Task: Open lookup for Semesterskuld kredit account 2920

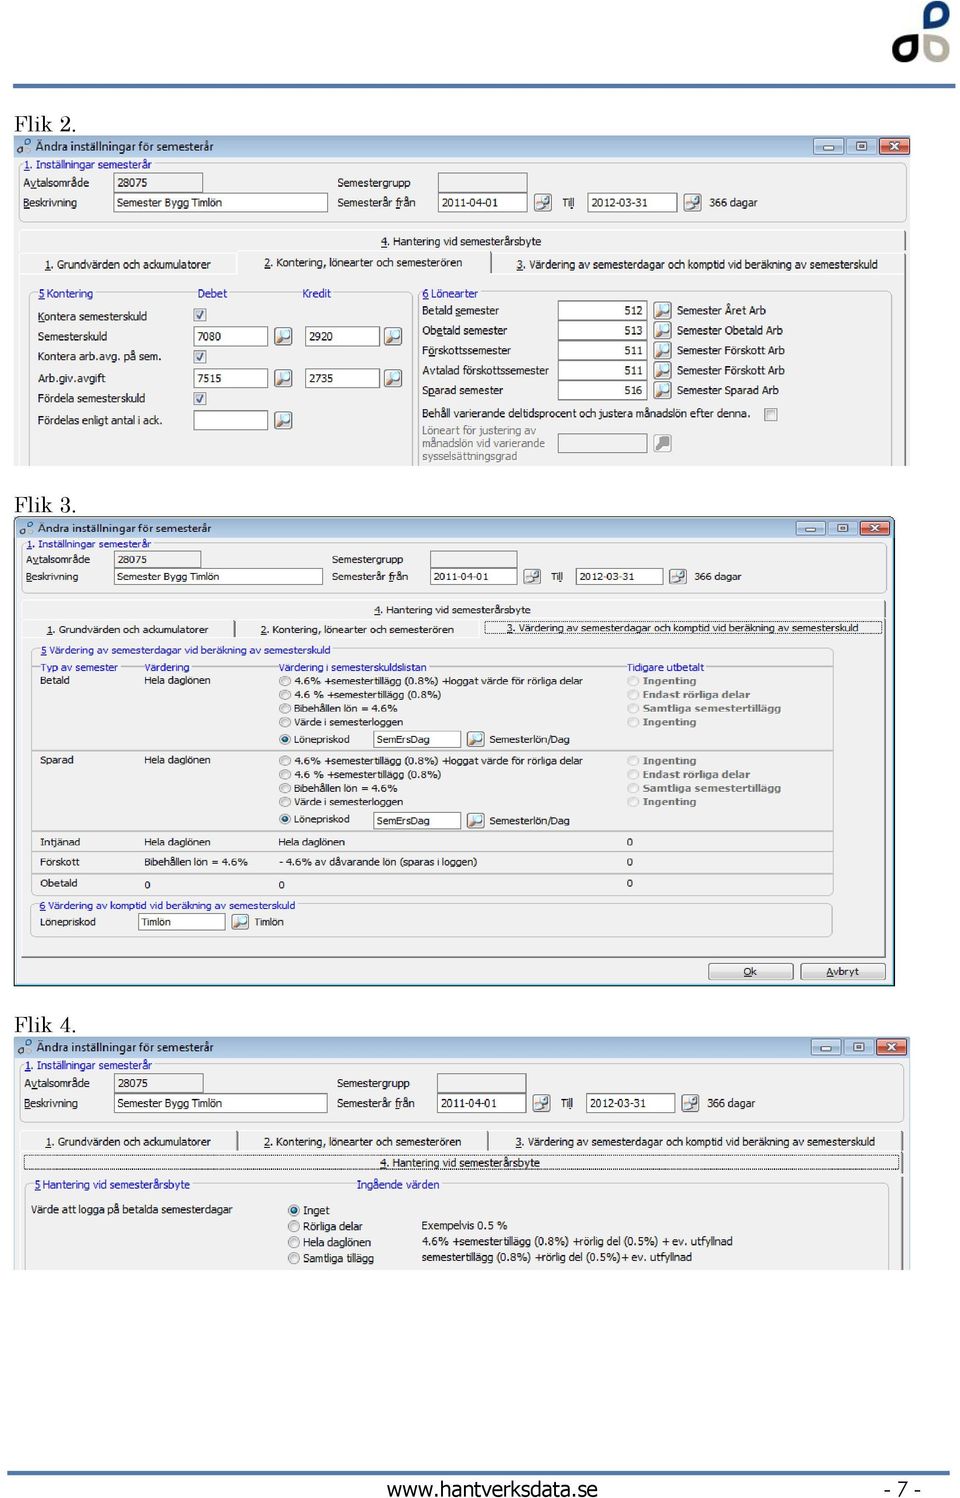Action: click(x=393, y=336)
